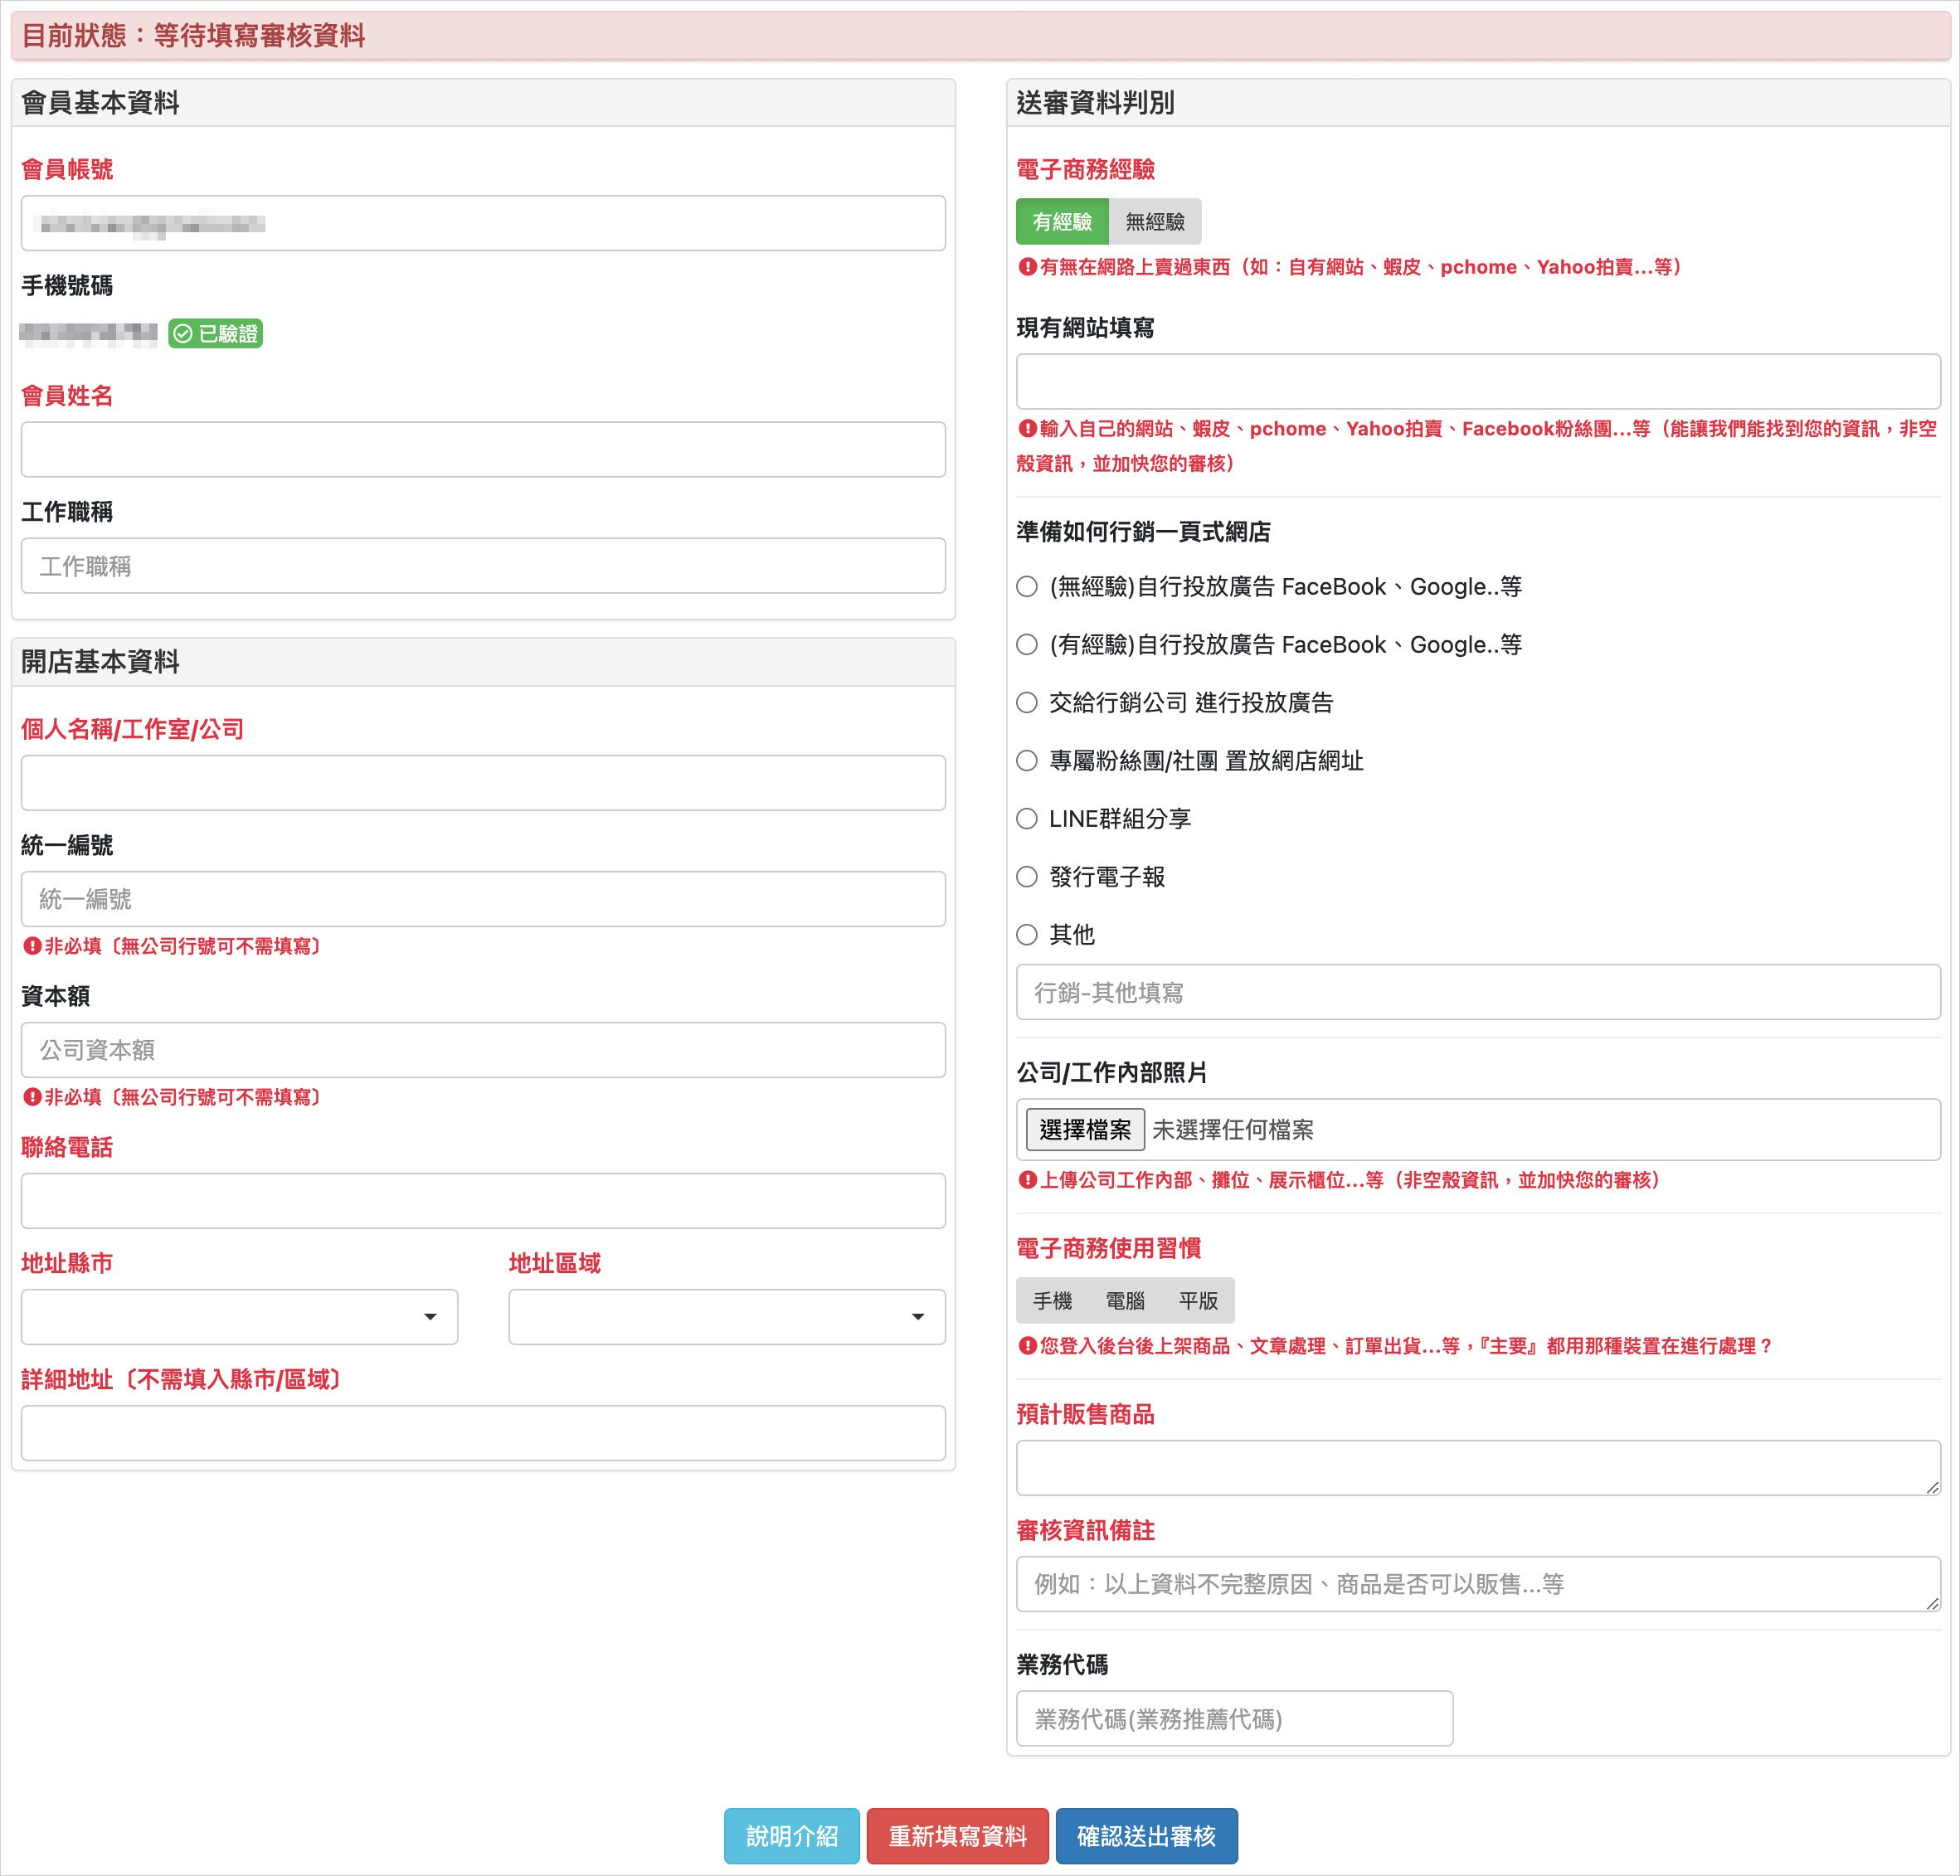Choose the 發行電子報 radio button

coord(1027,877)
